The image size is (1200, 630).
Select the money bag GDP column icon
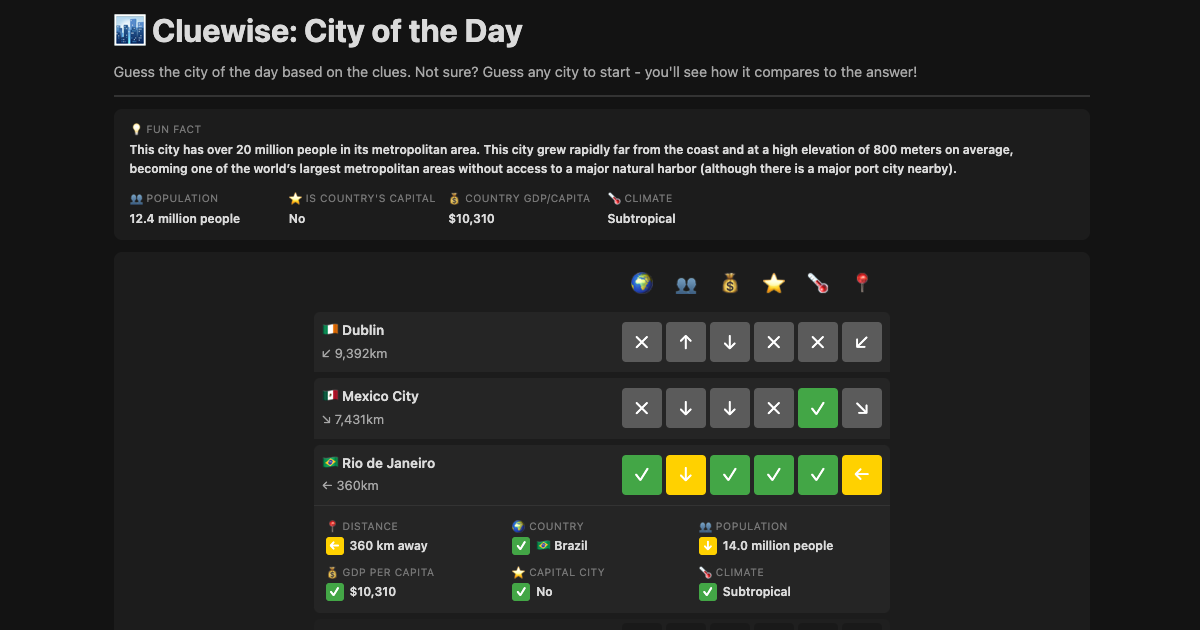coord(729,283)
